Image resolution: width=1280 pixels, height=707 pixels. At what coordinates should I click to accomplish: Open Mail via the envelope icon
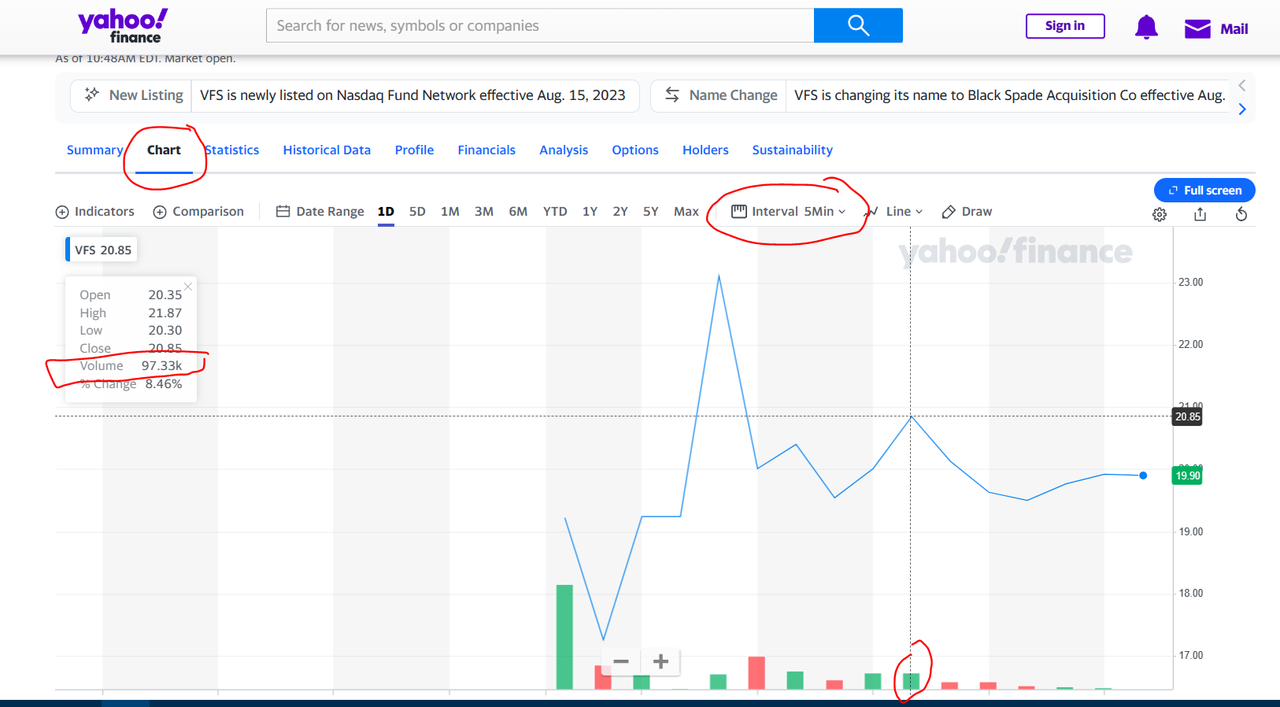pos(1197,29)
